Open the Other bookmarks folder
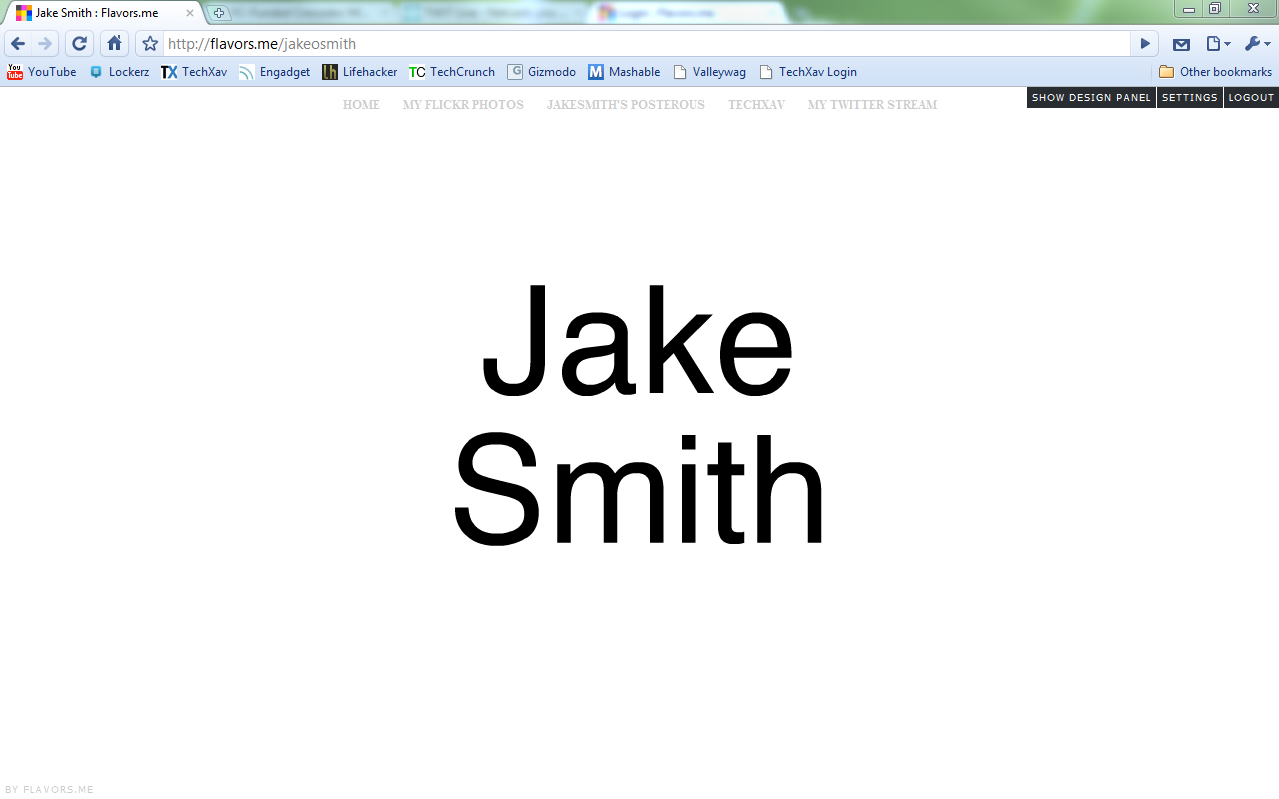The height and width of the screenshot is (799, 1279). (1215, 72)
